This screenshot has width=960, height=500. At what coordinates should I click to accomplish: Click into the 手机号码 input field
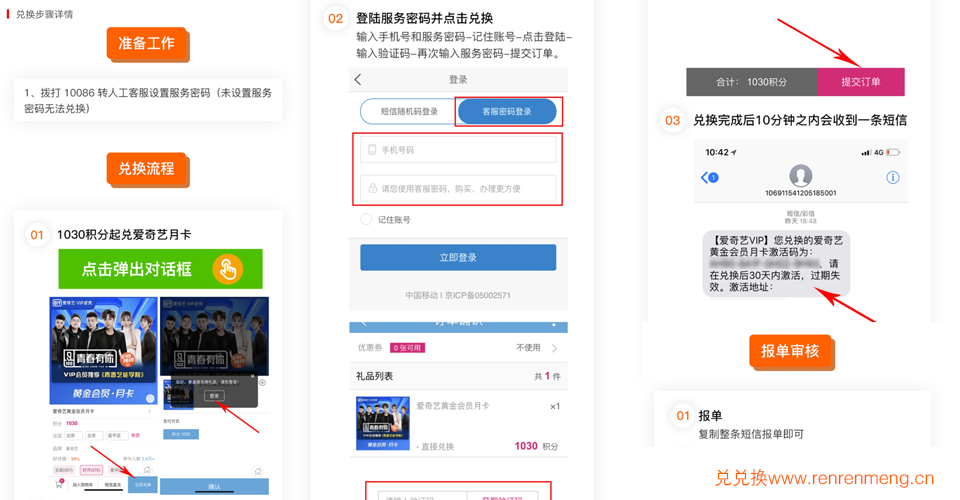[458, 150]
